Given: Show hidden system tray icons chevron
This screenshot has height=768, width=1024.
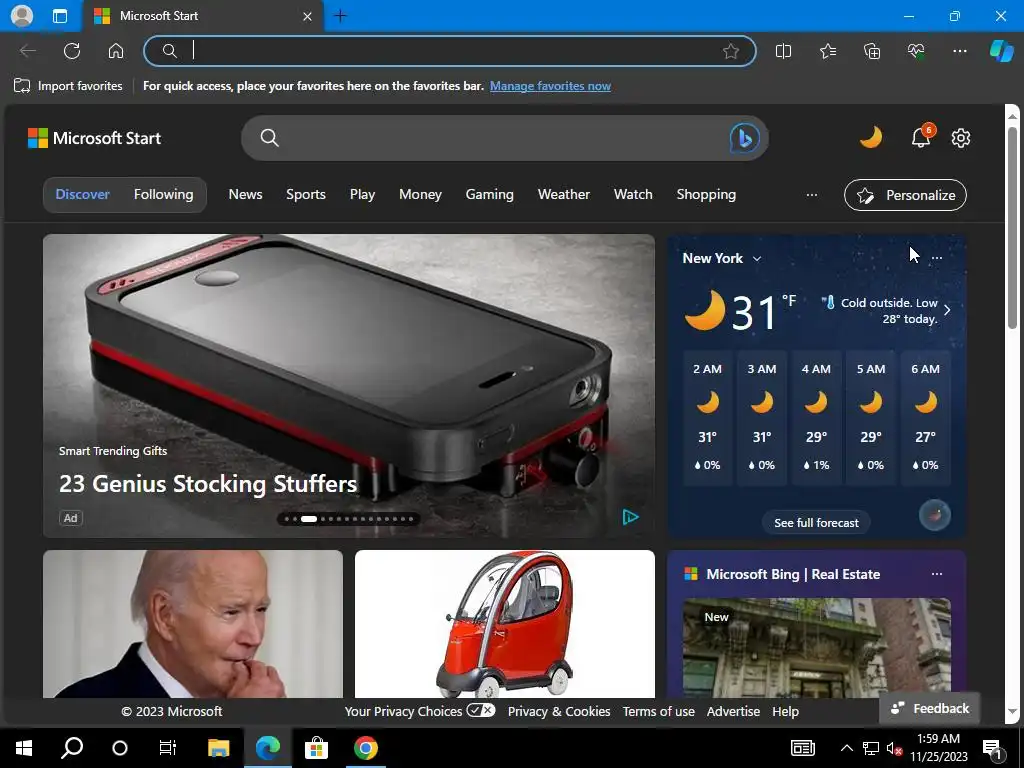Looking at the screenshot, I should click(846, 748).
